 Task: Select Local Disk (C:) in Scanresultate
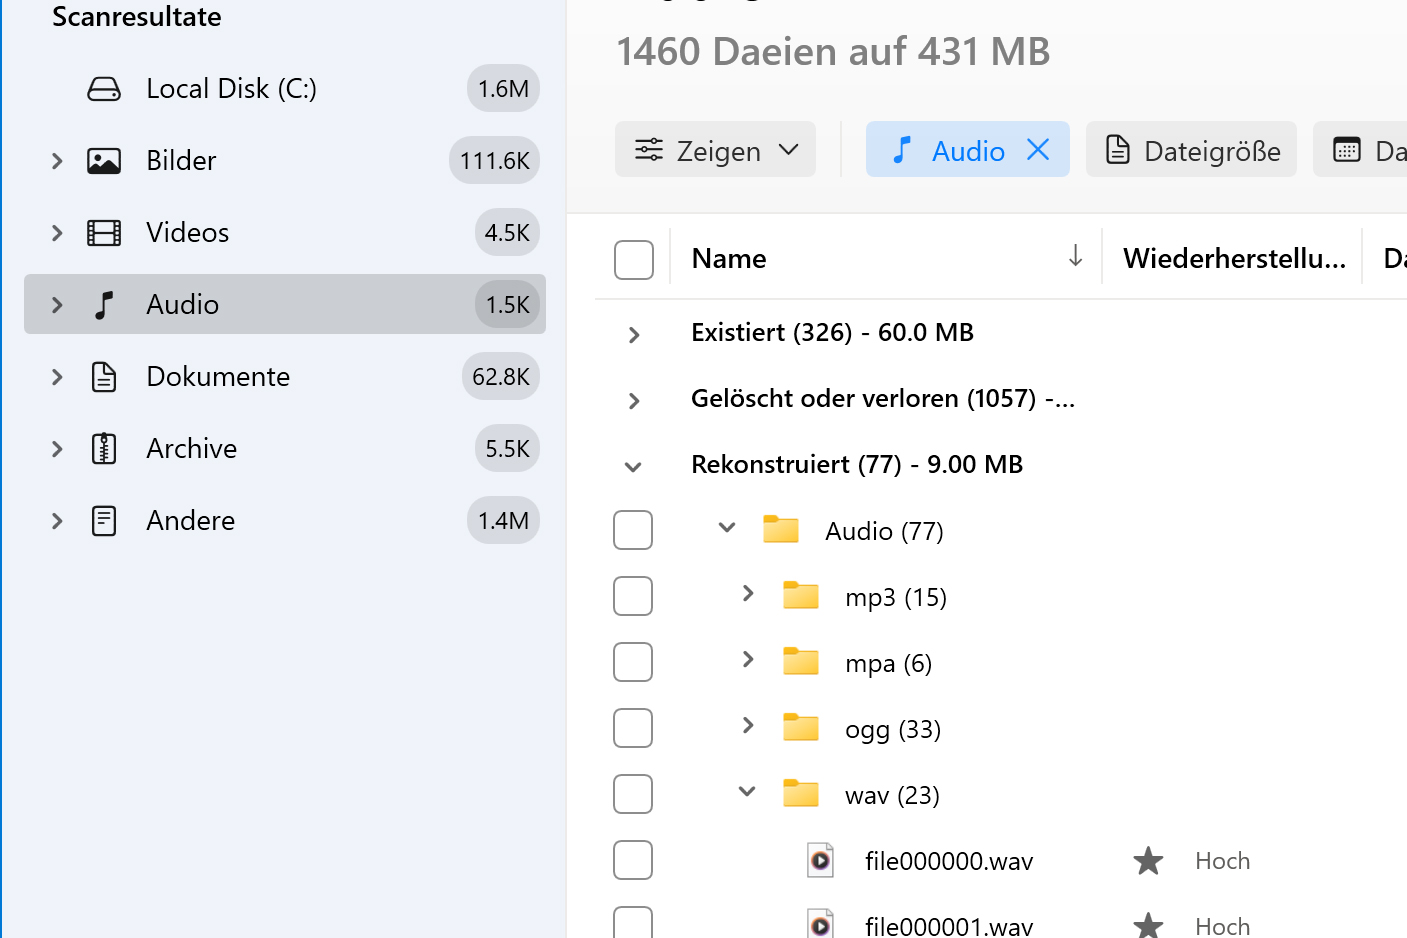click(285, 89)
